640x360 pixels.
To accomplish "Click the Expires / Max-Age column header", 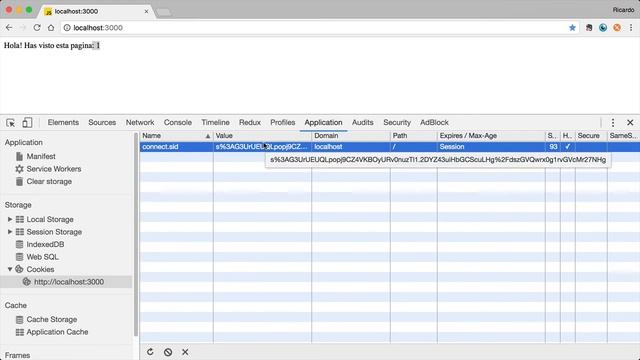I will click(491, 136).
